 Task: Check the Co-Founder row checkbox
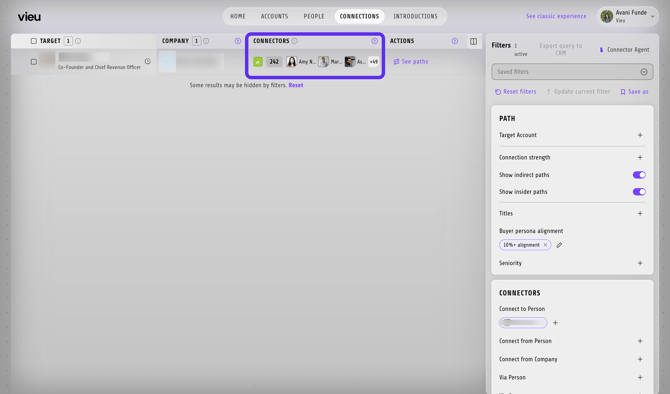pos(34,62)
